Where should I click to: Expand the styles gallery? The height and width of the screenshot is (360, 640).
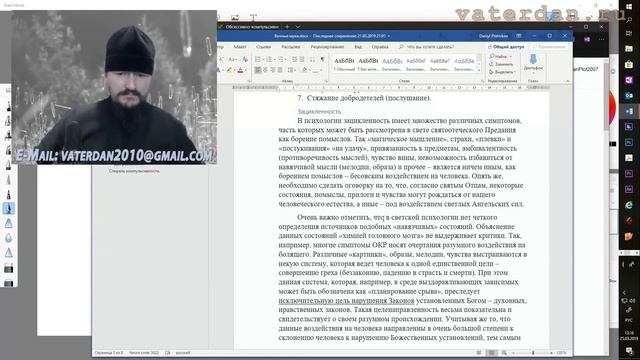point(479,70)
